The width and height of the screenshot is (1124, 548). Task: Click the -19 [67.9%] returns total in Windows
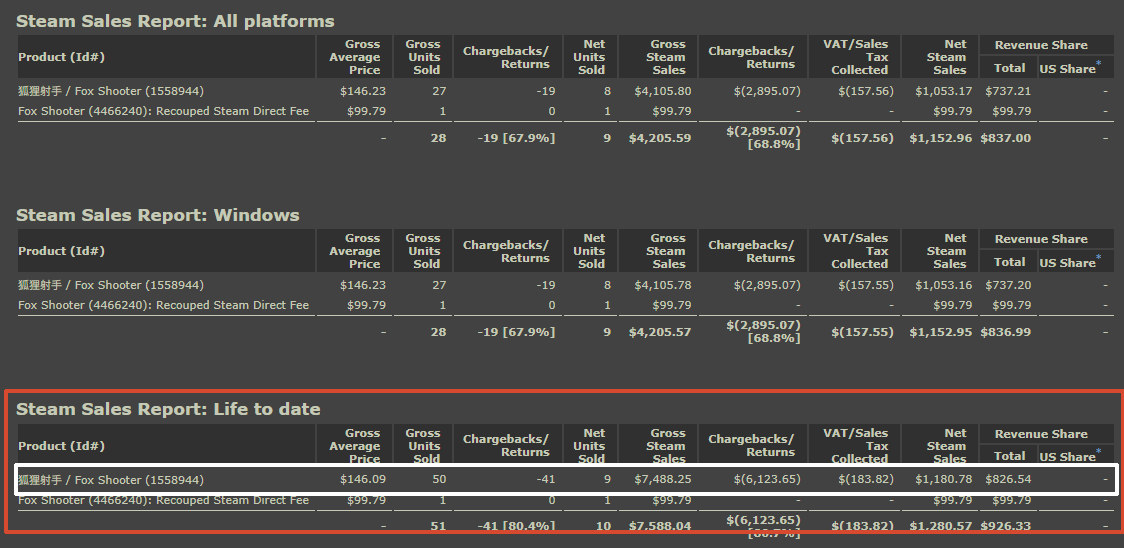[516, 331]
